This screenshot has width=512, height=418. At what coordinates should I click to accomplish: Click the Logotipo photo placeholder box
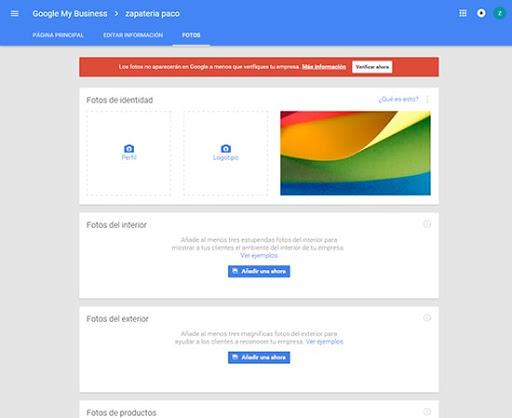tap(226, 153)
